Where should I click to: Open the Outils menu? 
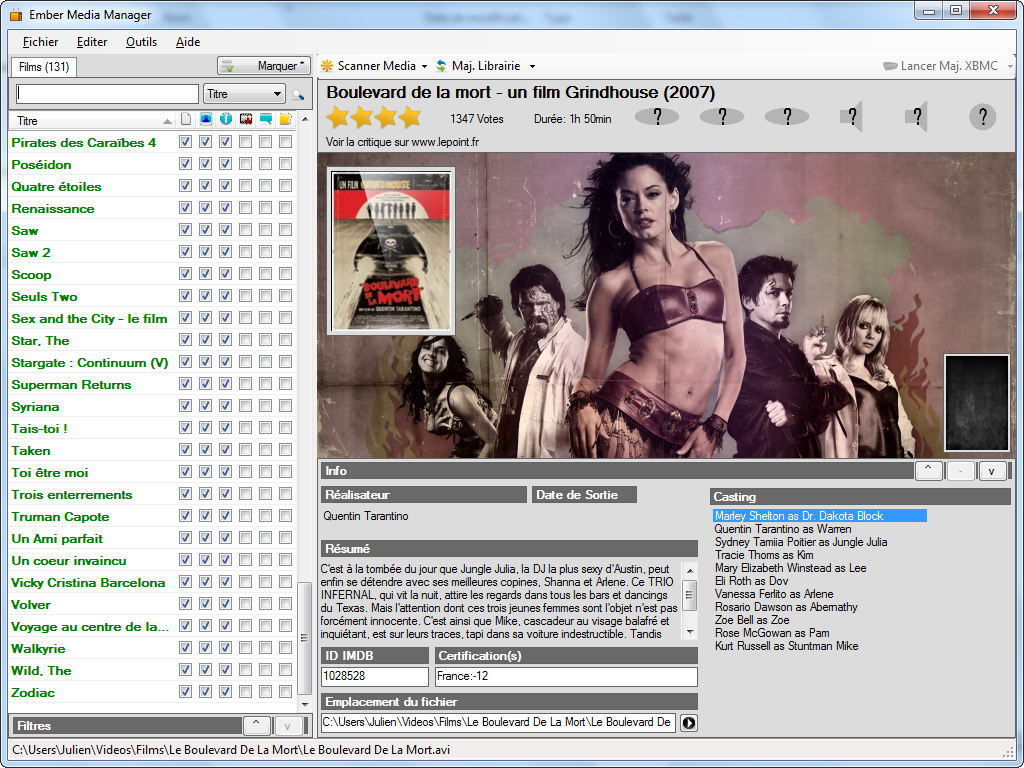[141, 42]
